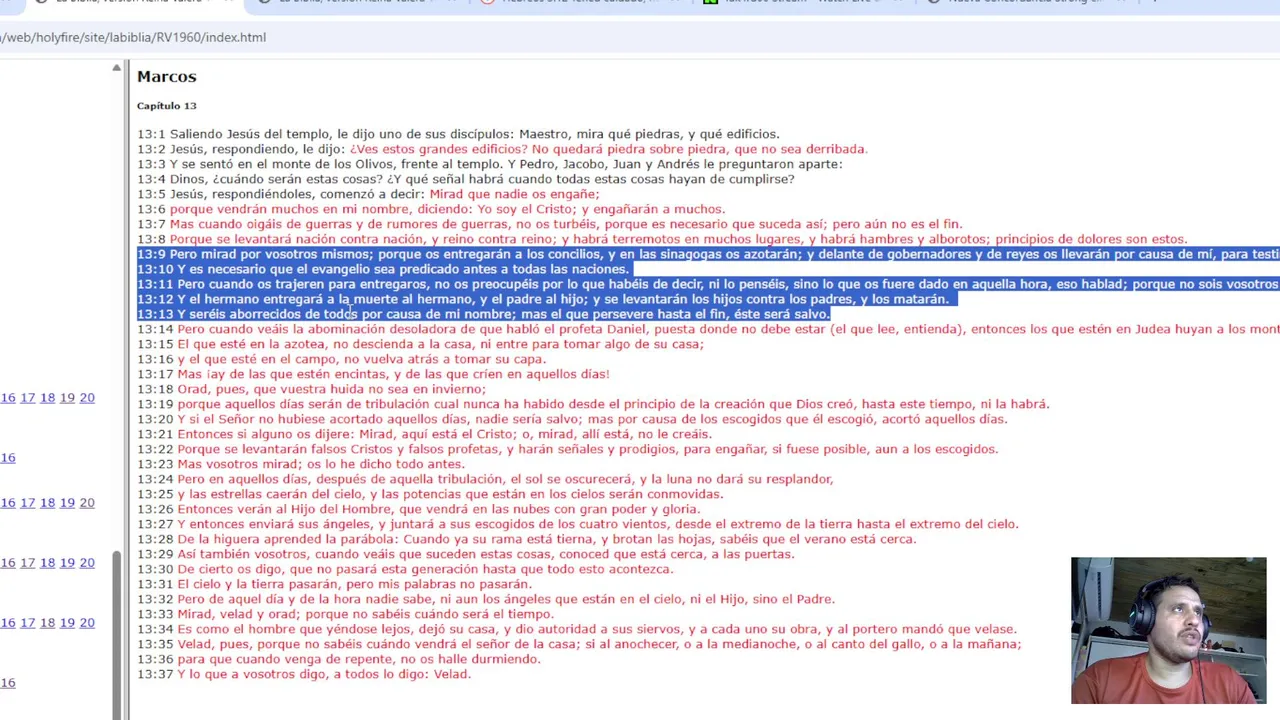This screenshot has height=720, width=1280.
Task: Click verse 13:5 'Mirad que nadie os engañe'
Action: 368,194
